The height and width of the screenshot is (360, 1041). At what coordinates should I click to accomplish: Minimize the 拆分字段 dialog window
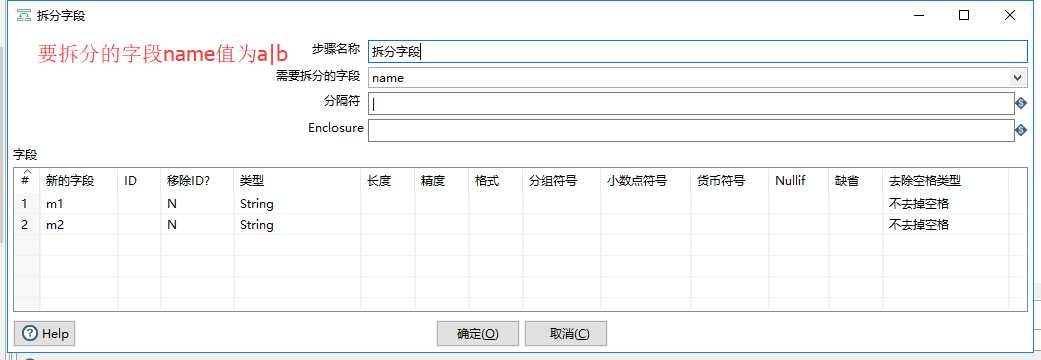(918, 15)
